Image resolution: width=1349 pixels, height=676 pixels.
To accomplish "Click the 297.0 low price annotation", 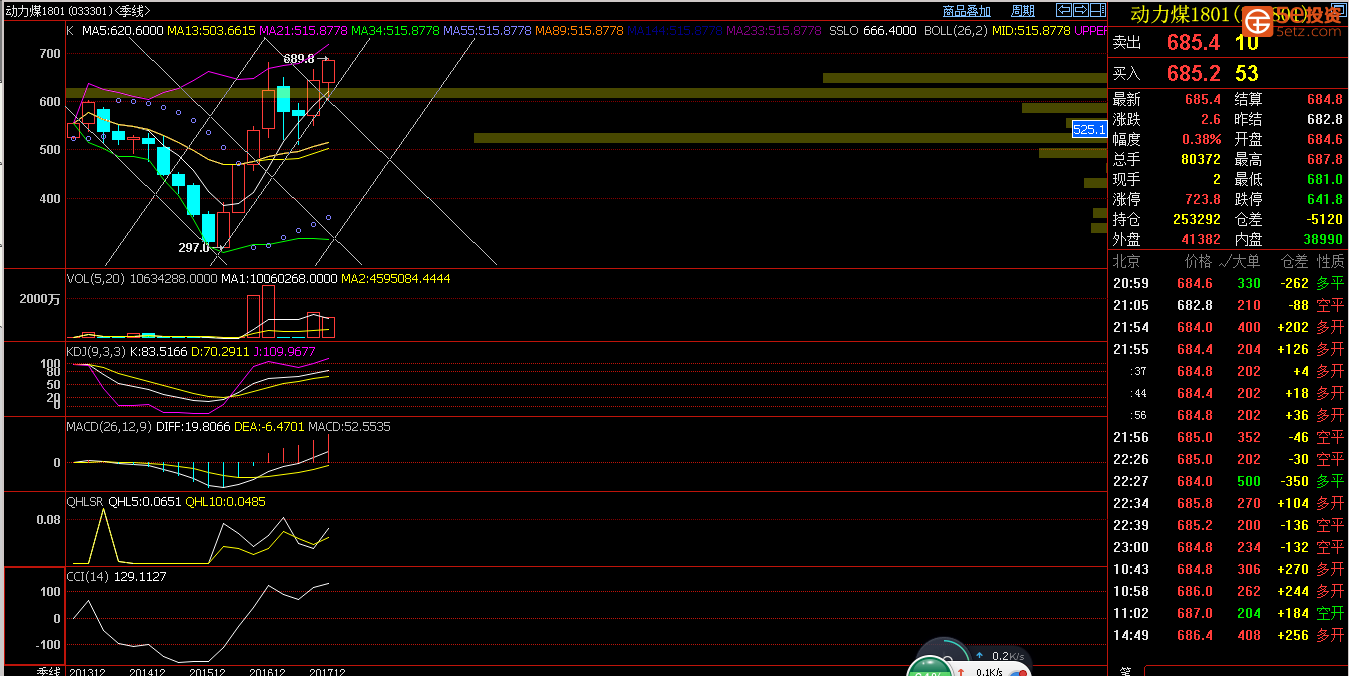I will [x=194, y=247].
